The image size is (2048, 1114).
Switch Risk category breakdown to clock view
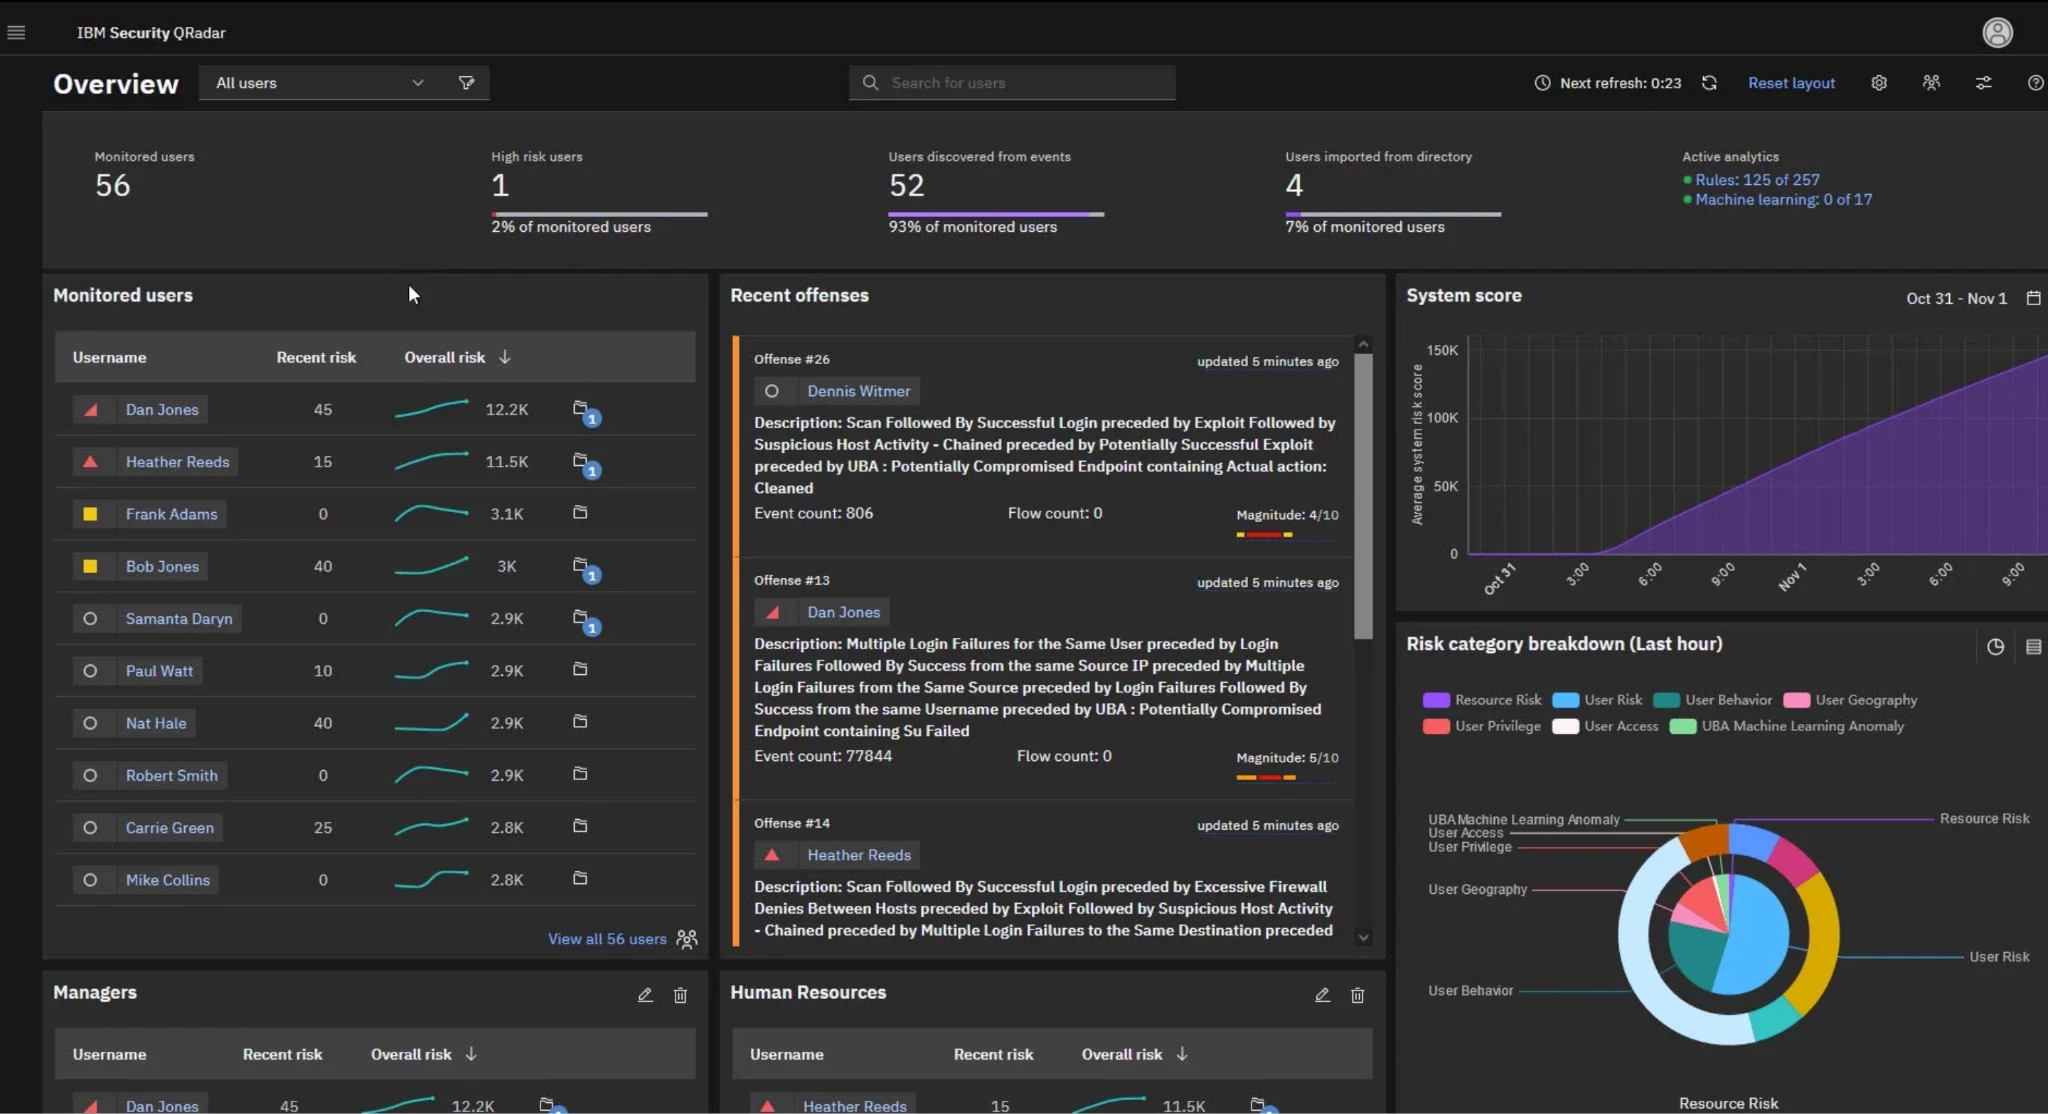coord(1995,647)
